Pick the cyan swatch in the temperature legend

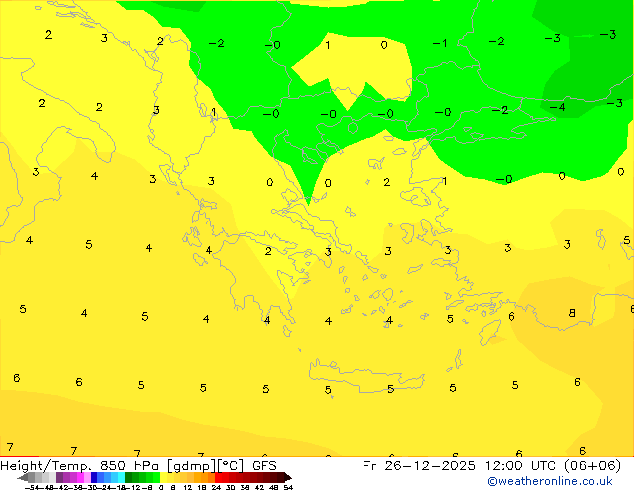point(121,477)
